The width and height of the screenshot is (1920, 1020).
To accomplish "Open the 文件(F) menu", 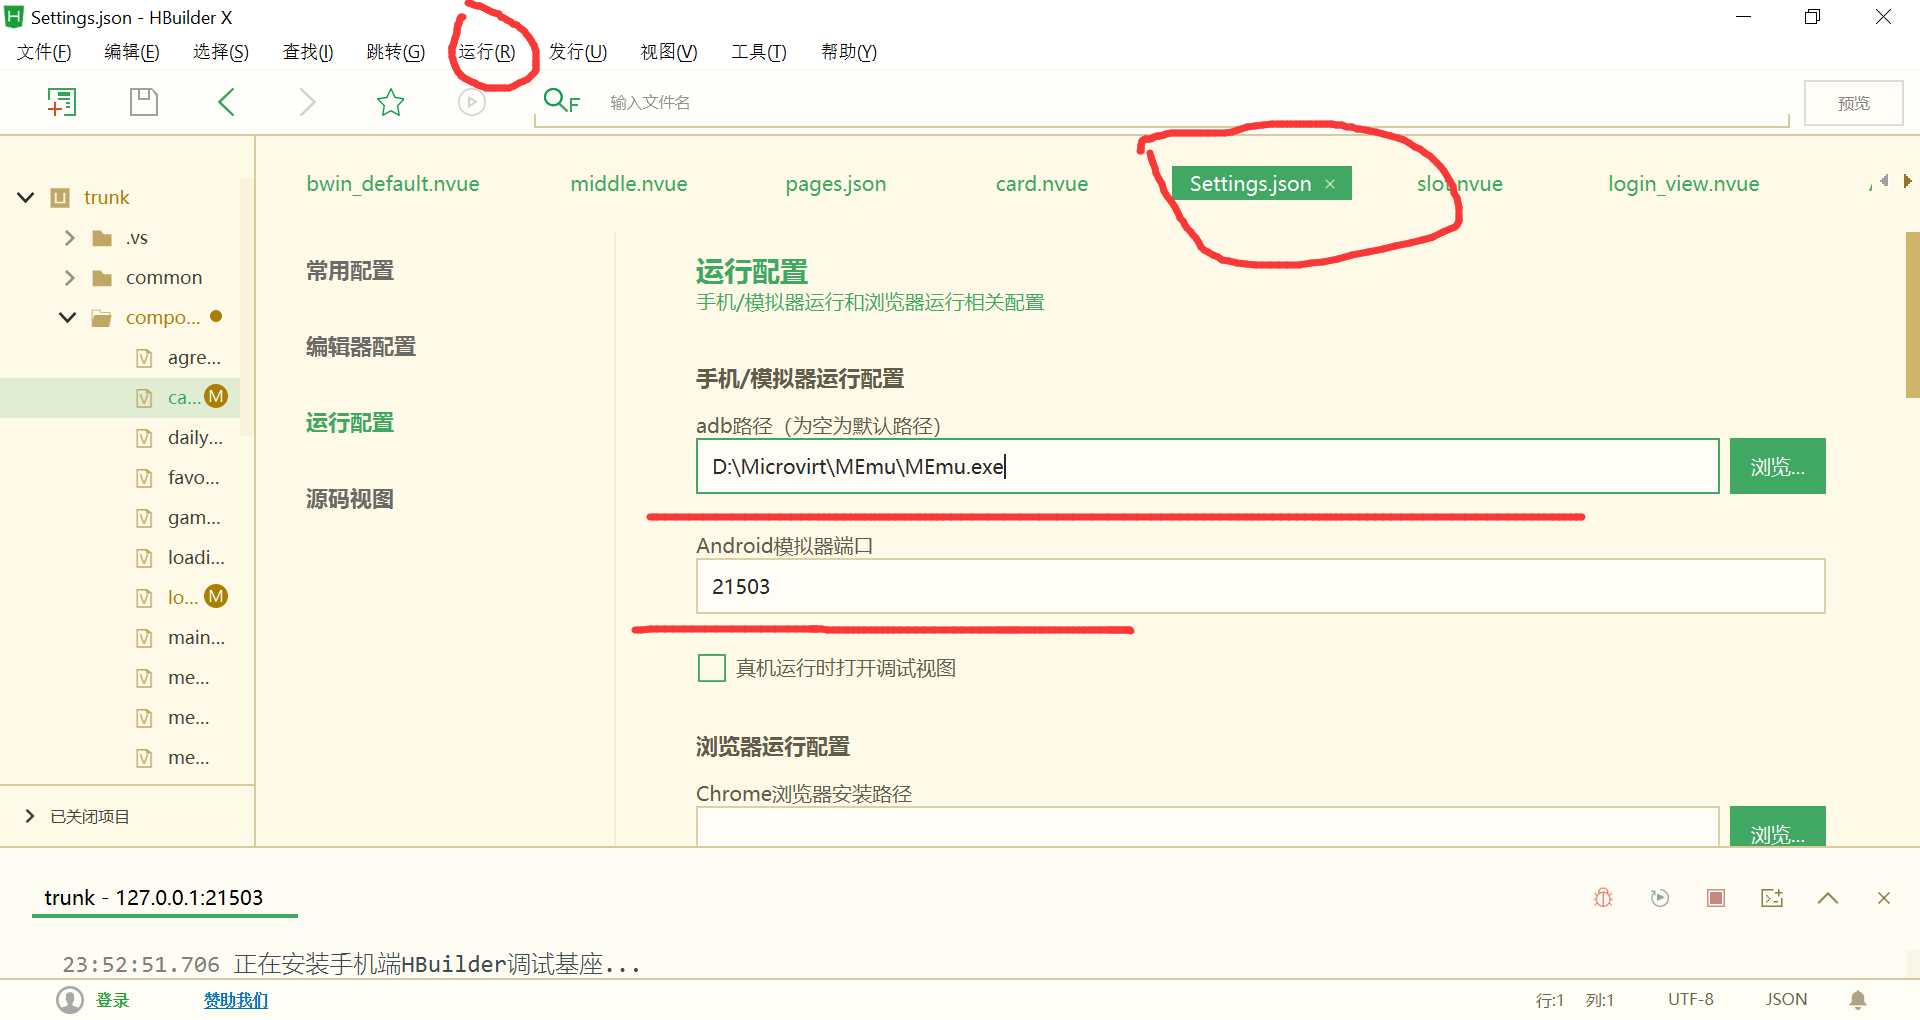I will click(x=44, y=52).
